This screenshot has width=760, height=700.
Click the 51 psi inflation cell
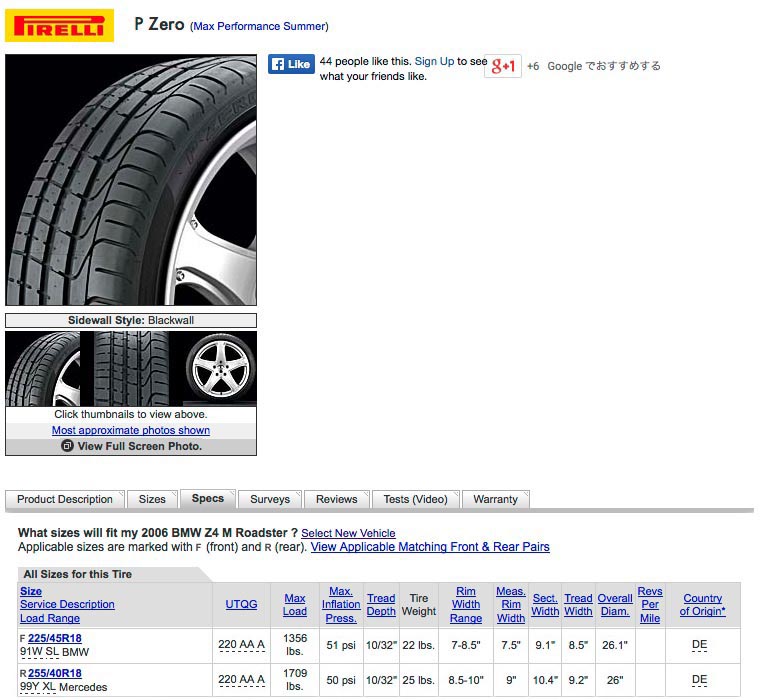pos(341,645)
